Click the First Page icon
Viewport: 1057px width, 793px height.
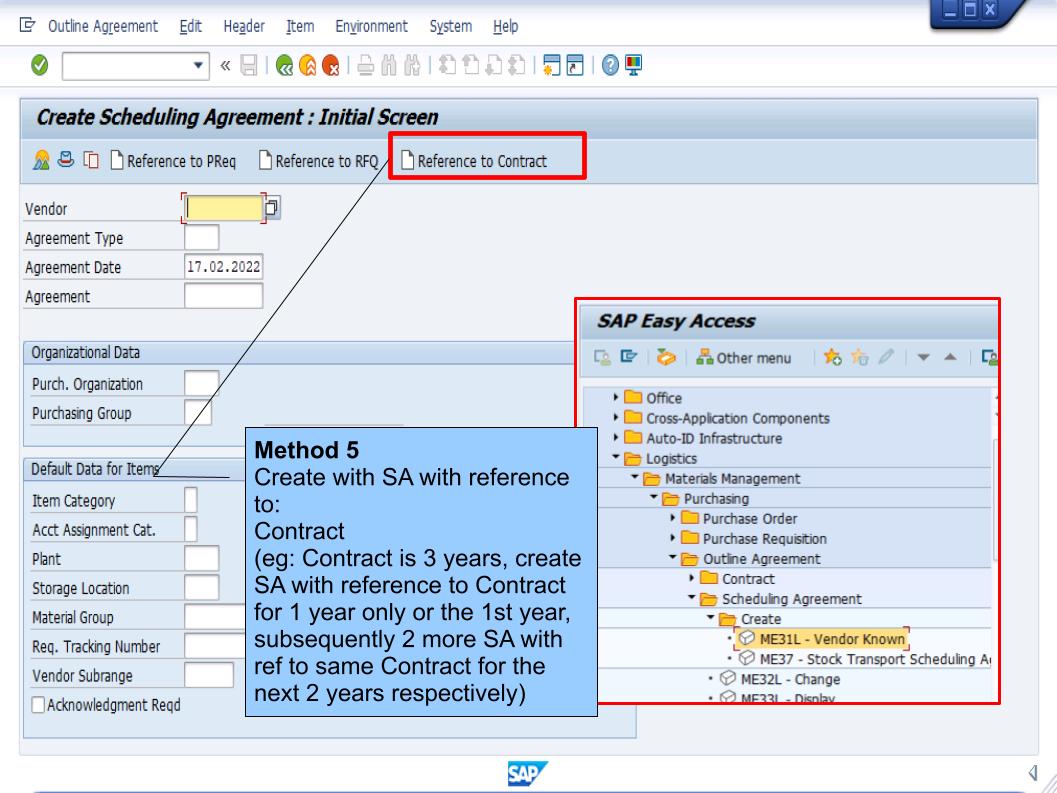tap(447, 65)
